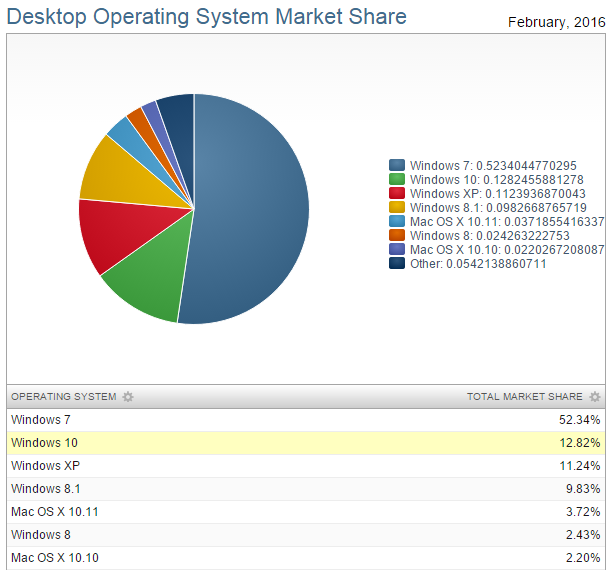This screenshot has height=578, width=612.
Task: Select the Windows 7 legend color swatch
Action: click(397, 165)
